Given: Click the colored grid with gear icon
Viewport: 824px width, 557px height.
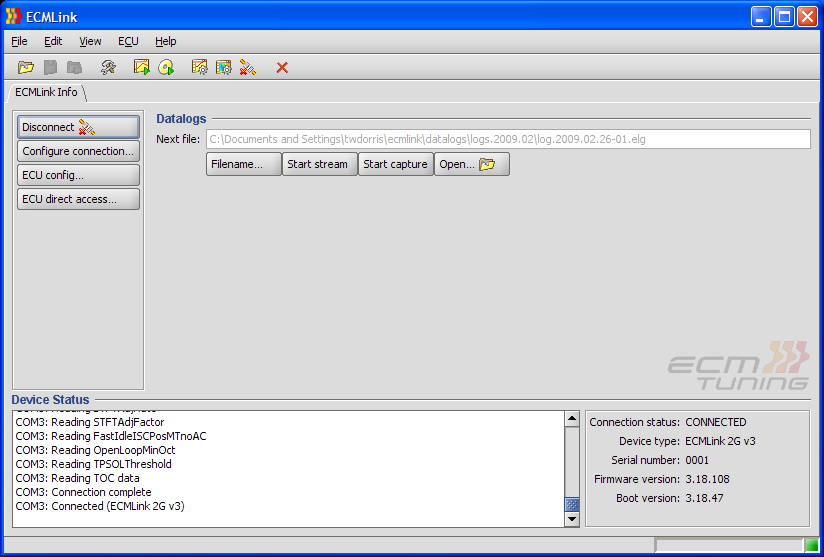Looking at the screenshot, I should point(224,67).
